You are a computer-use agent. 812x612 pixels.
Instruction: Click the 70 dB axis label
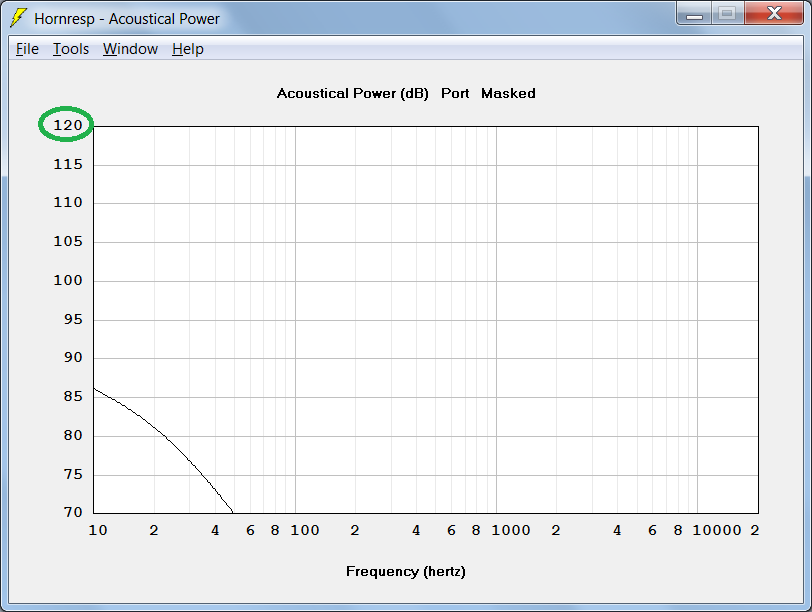[x=73, y=512]
